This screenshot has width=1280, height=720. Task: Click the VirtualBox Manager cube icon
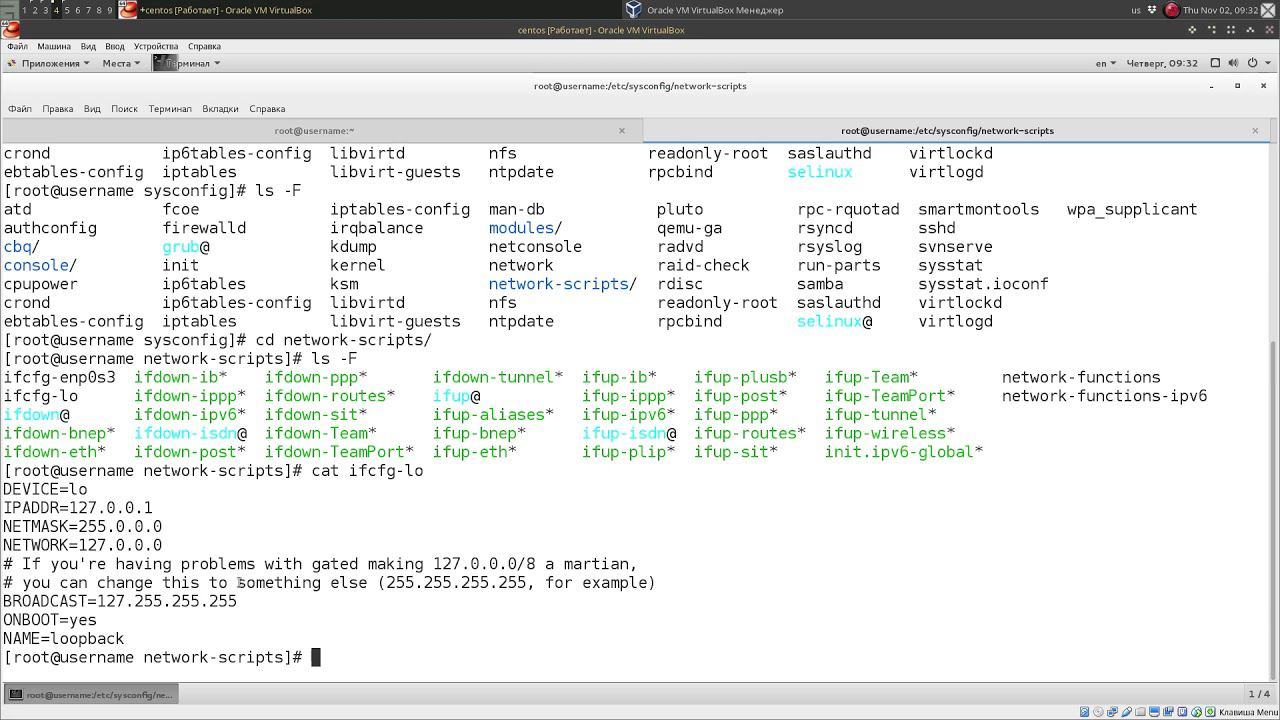point(633,10)
